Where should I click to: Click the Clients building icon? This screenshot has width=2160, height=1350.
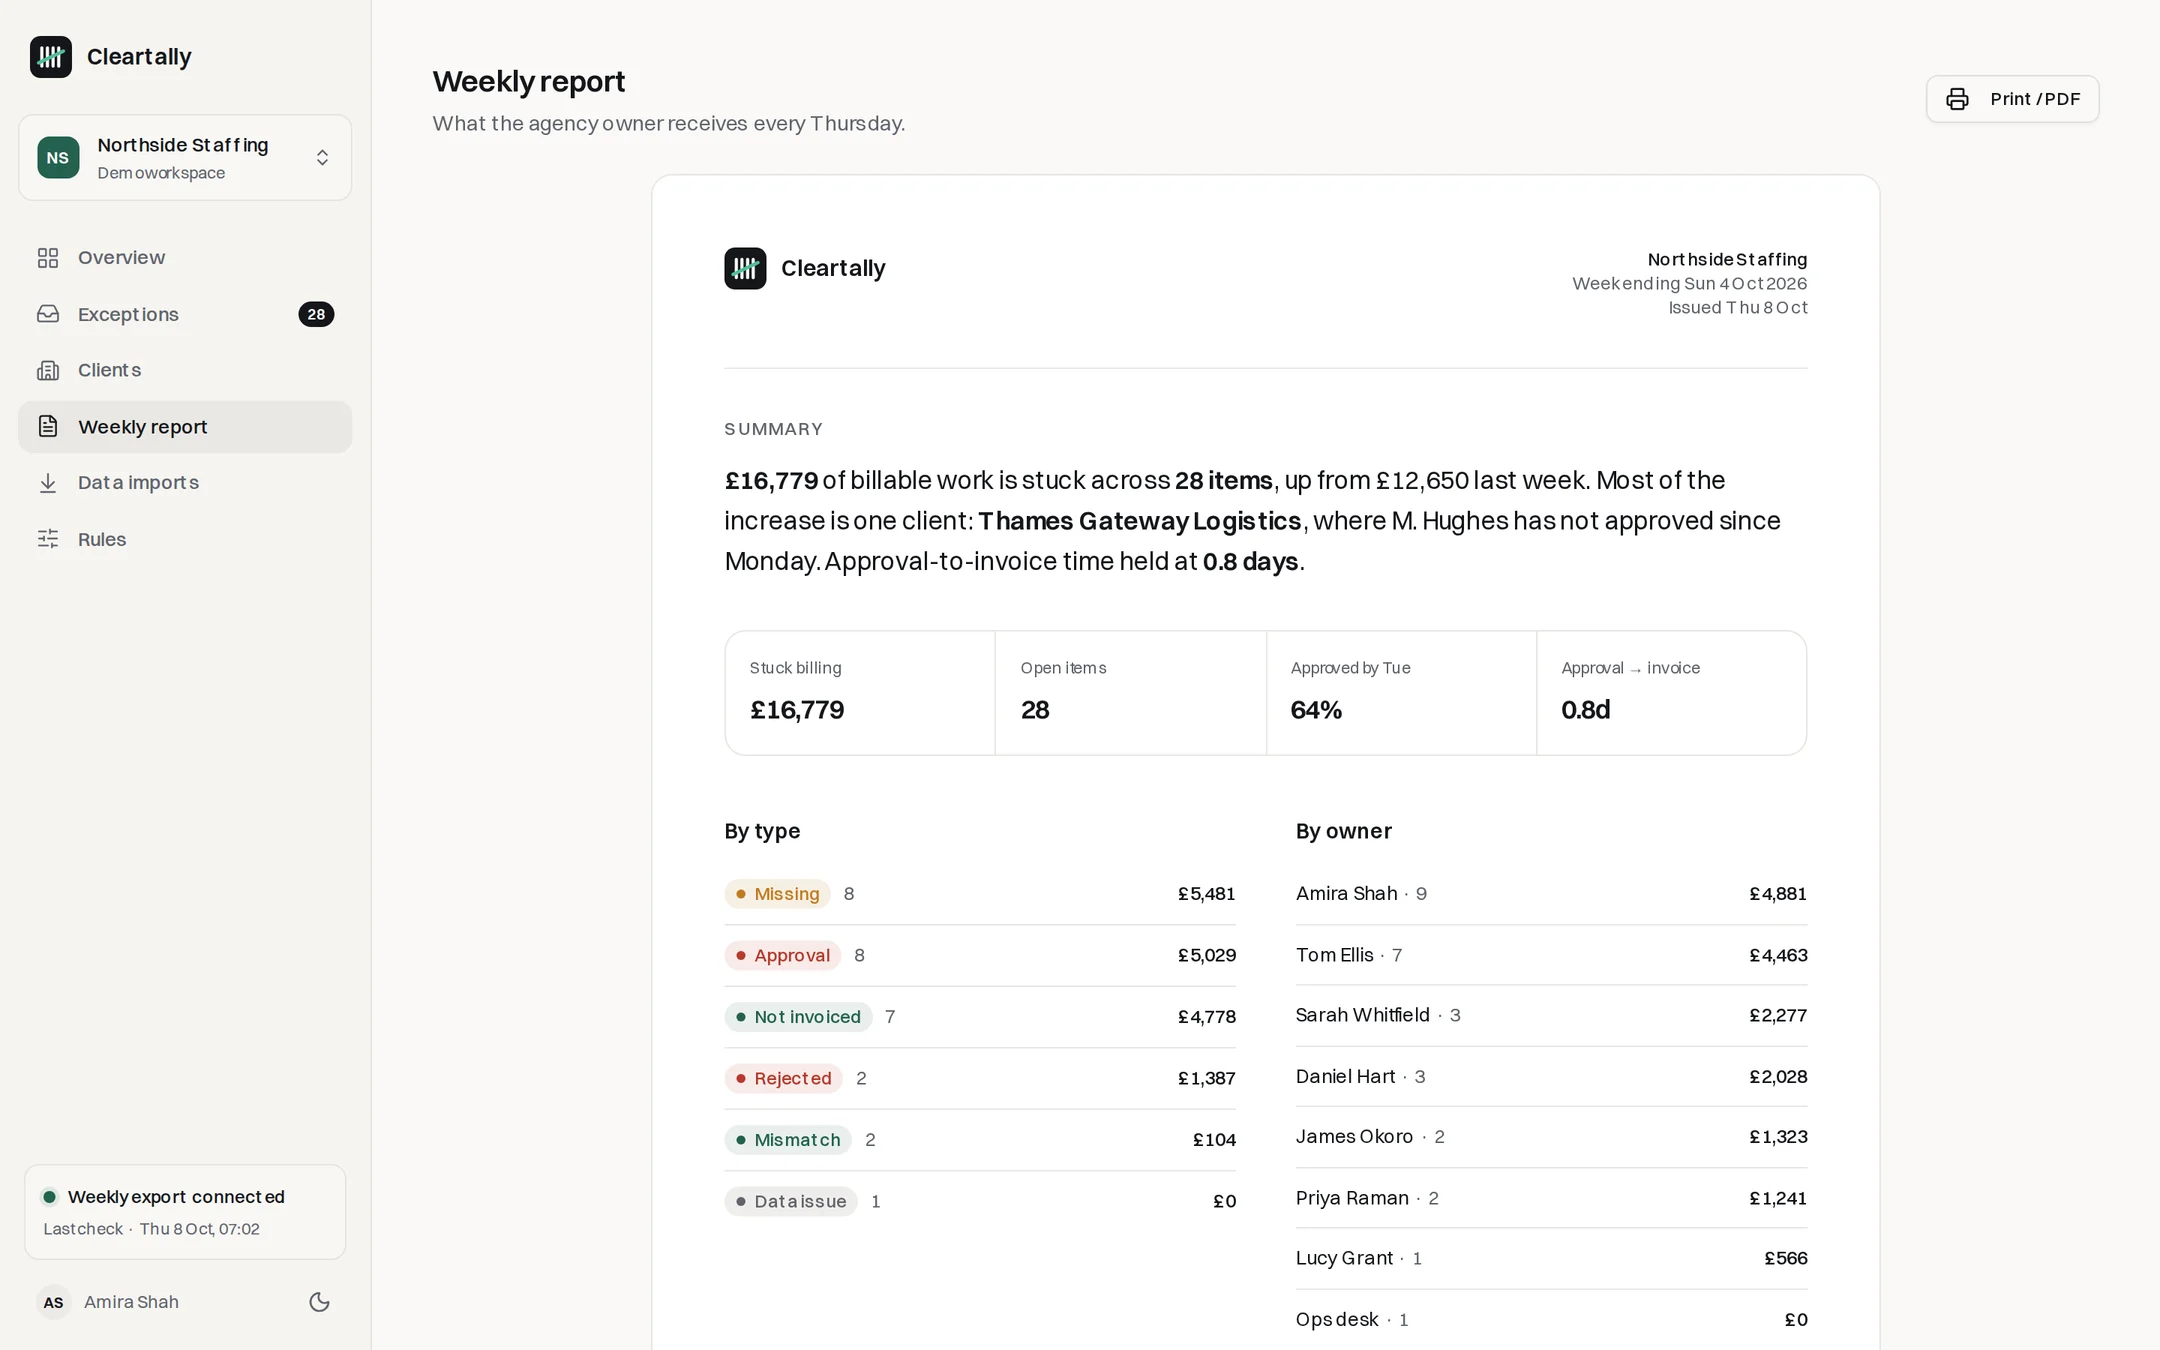point(48,370)
